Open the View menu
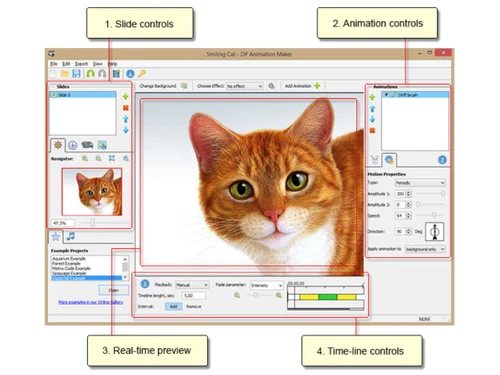This screenshot has width=500, height=375. [97, 64]
